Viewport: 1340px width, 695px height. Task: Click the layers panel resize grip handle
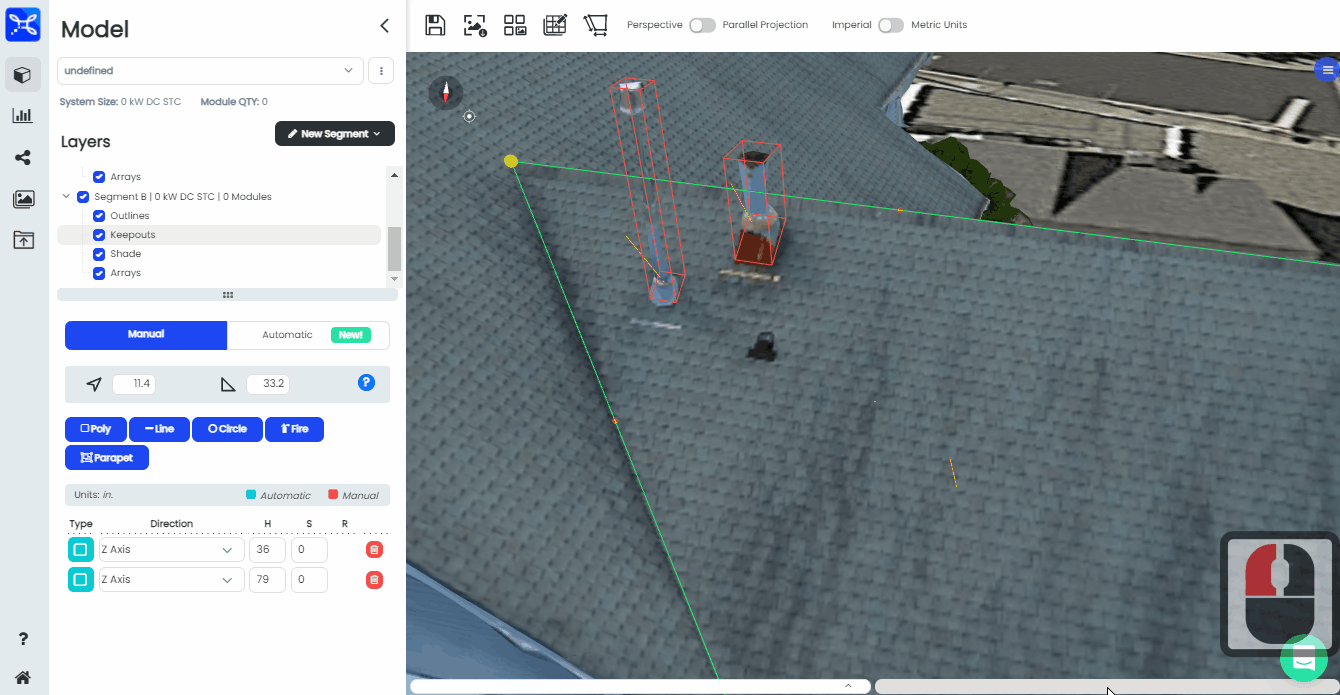pyautogui.click(x=228, y=295)
